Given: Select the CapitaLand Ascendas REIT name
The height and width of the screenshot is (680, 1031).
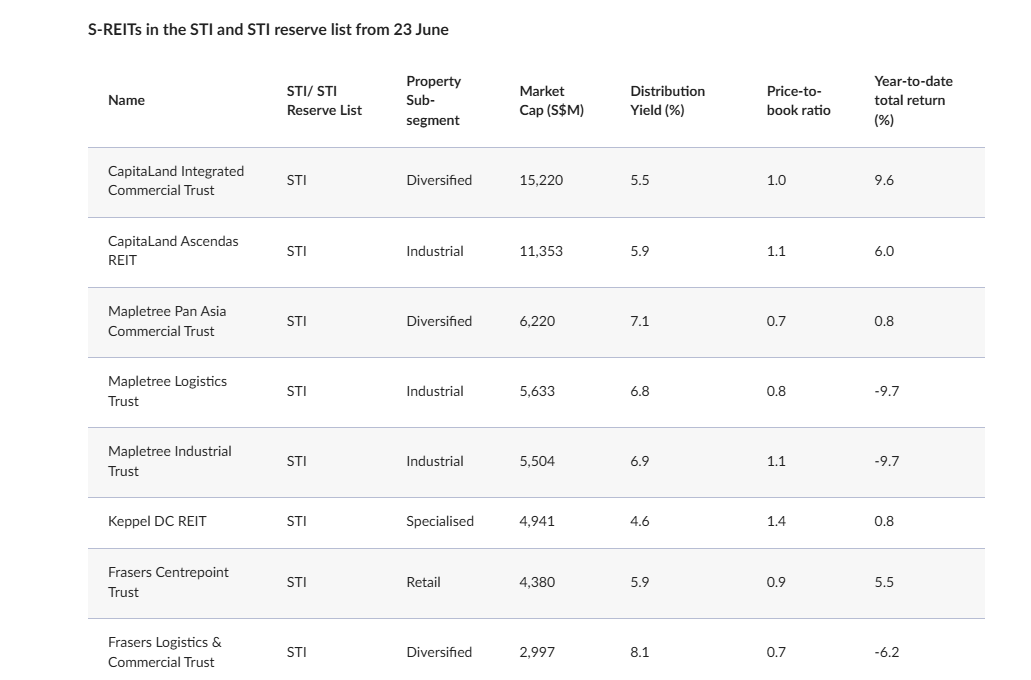Looking at the screenshot, I should click(x=173, y=251).
